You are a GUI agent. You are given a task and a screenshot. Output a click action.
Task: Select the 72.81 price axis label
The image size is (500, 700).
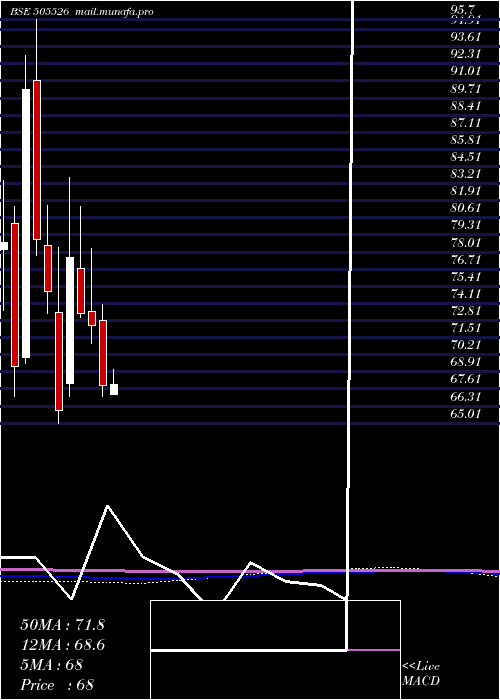point(466,310)
